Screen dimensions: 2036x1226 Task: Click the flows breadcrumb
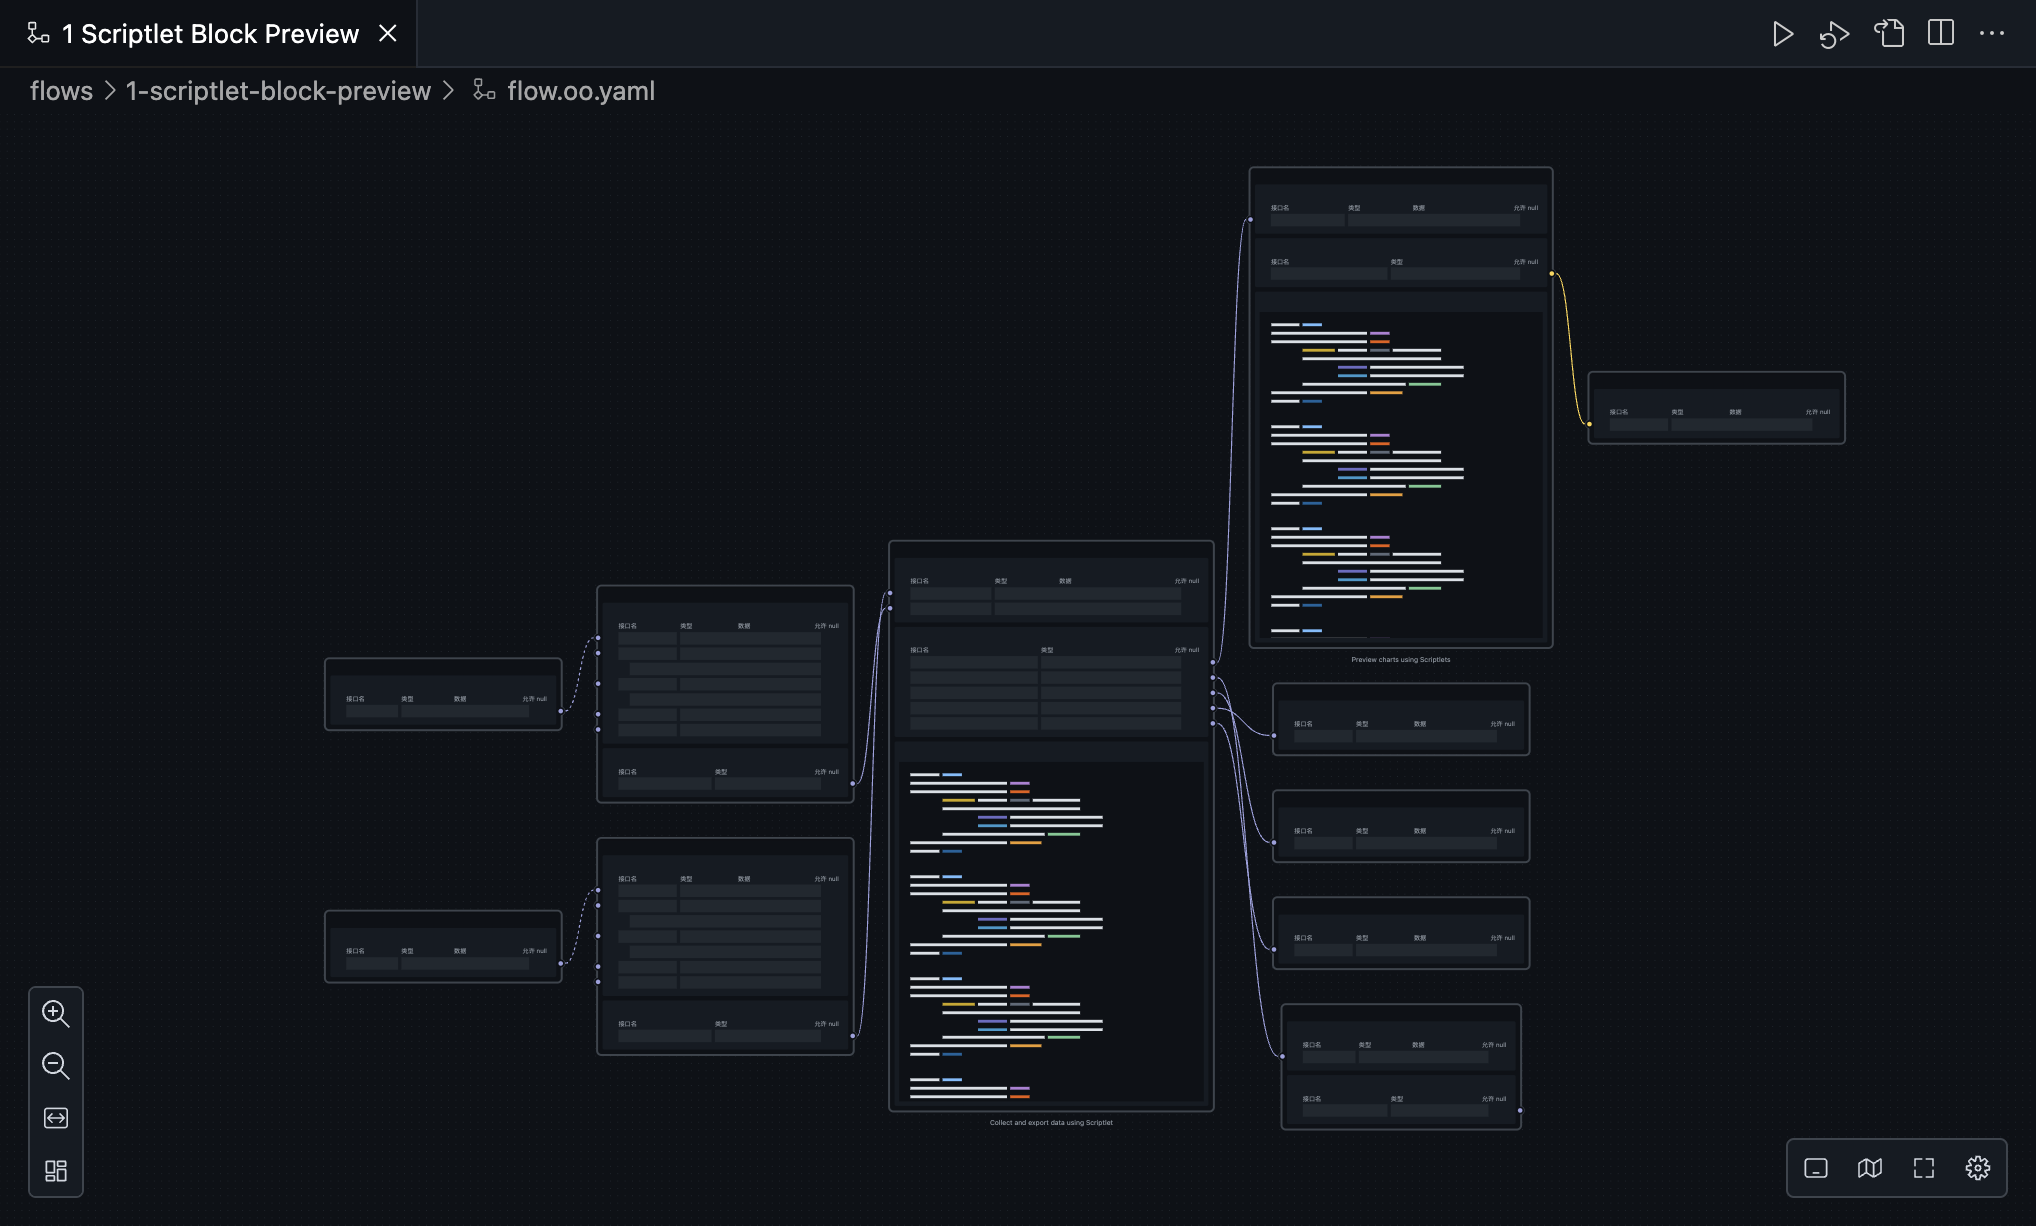point(61,91)
